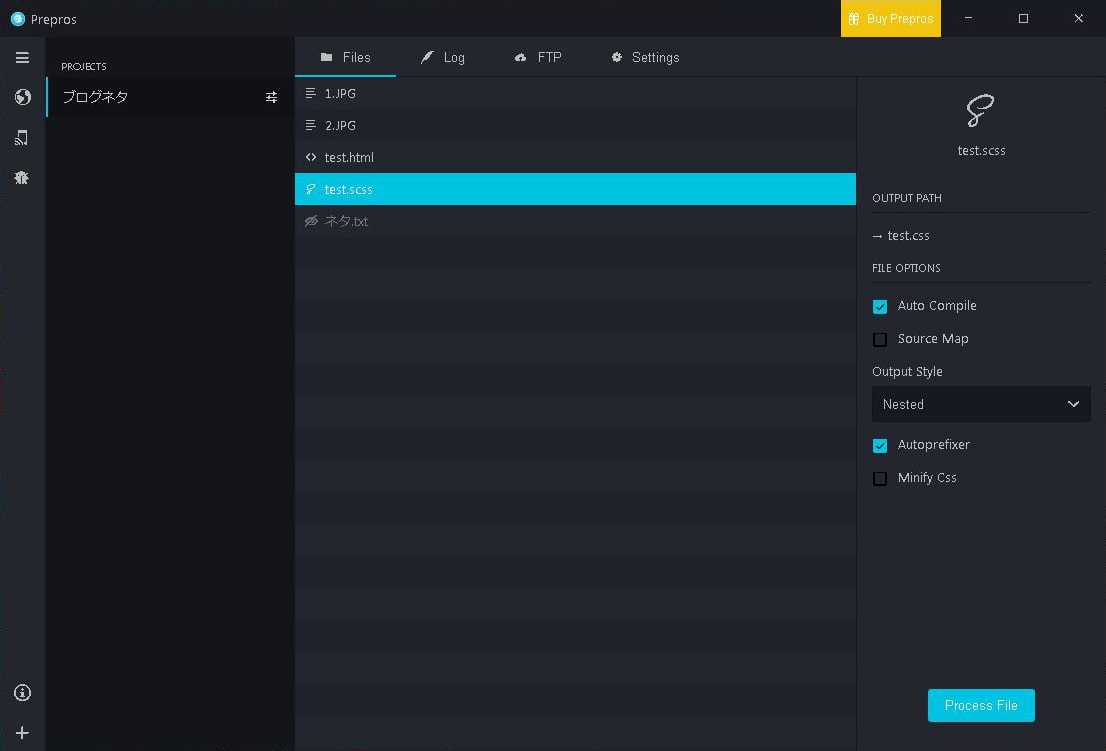The width and height of the screenshot is (1106, 751).
Task: Click the Process File button
Action: pyautogui.click(x=981, y=706)
